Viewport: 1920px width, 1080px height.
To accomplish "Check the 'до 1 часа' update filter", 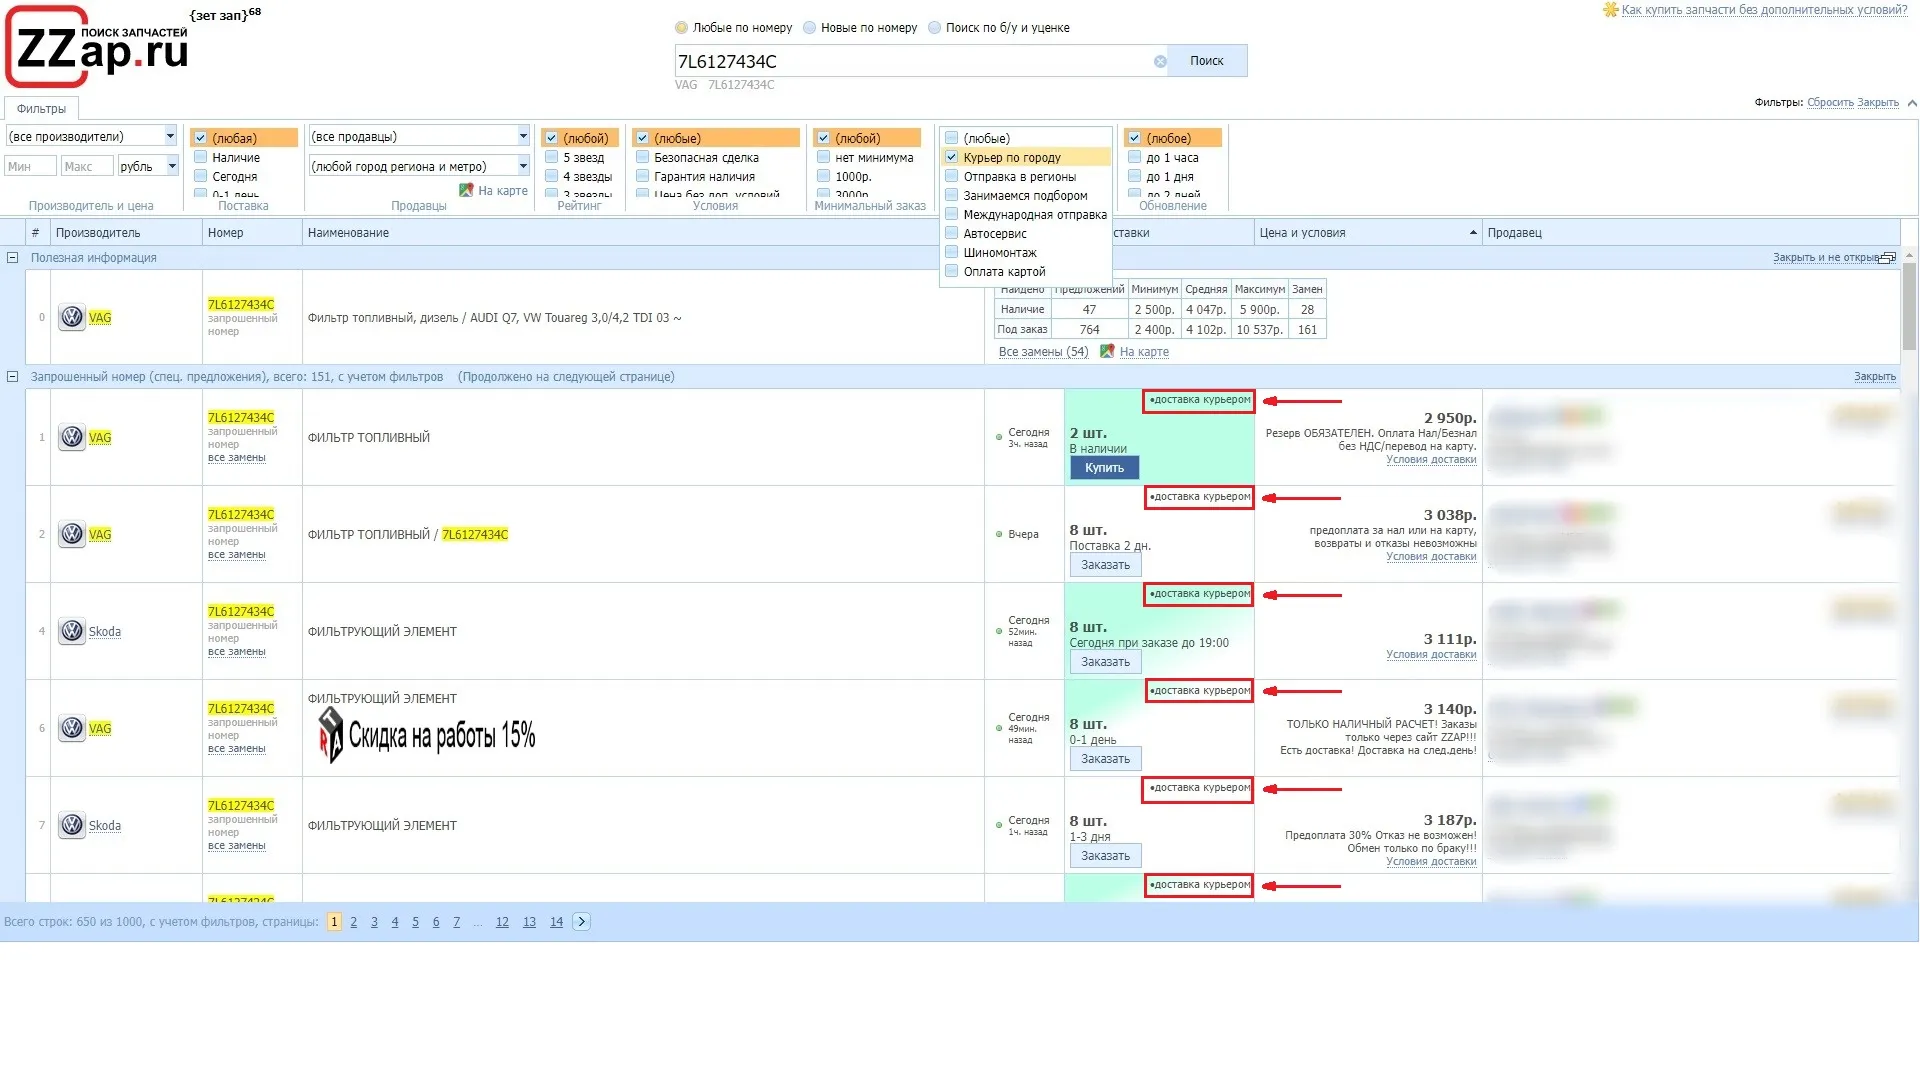I will click(1135, 157).
